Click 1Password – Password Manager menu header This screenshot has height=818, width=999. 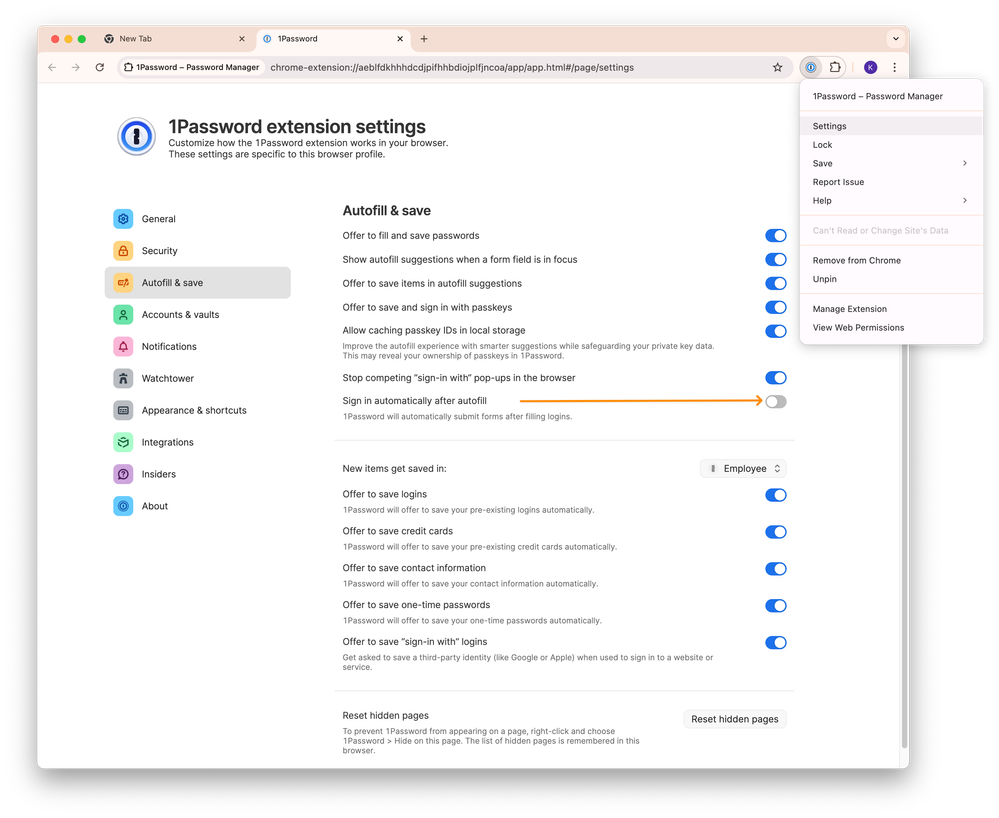click(877, 96)
